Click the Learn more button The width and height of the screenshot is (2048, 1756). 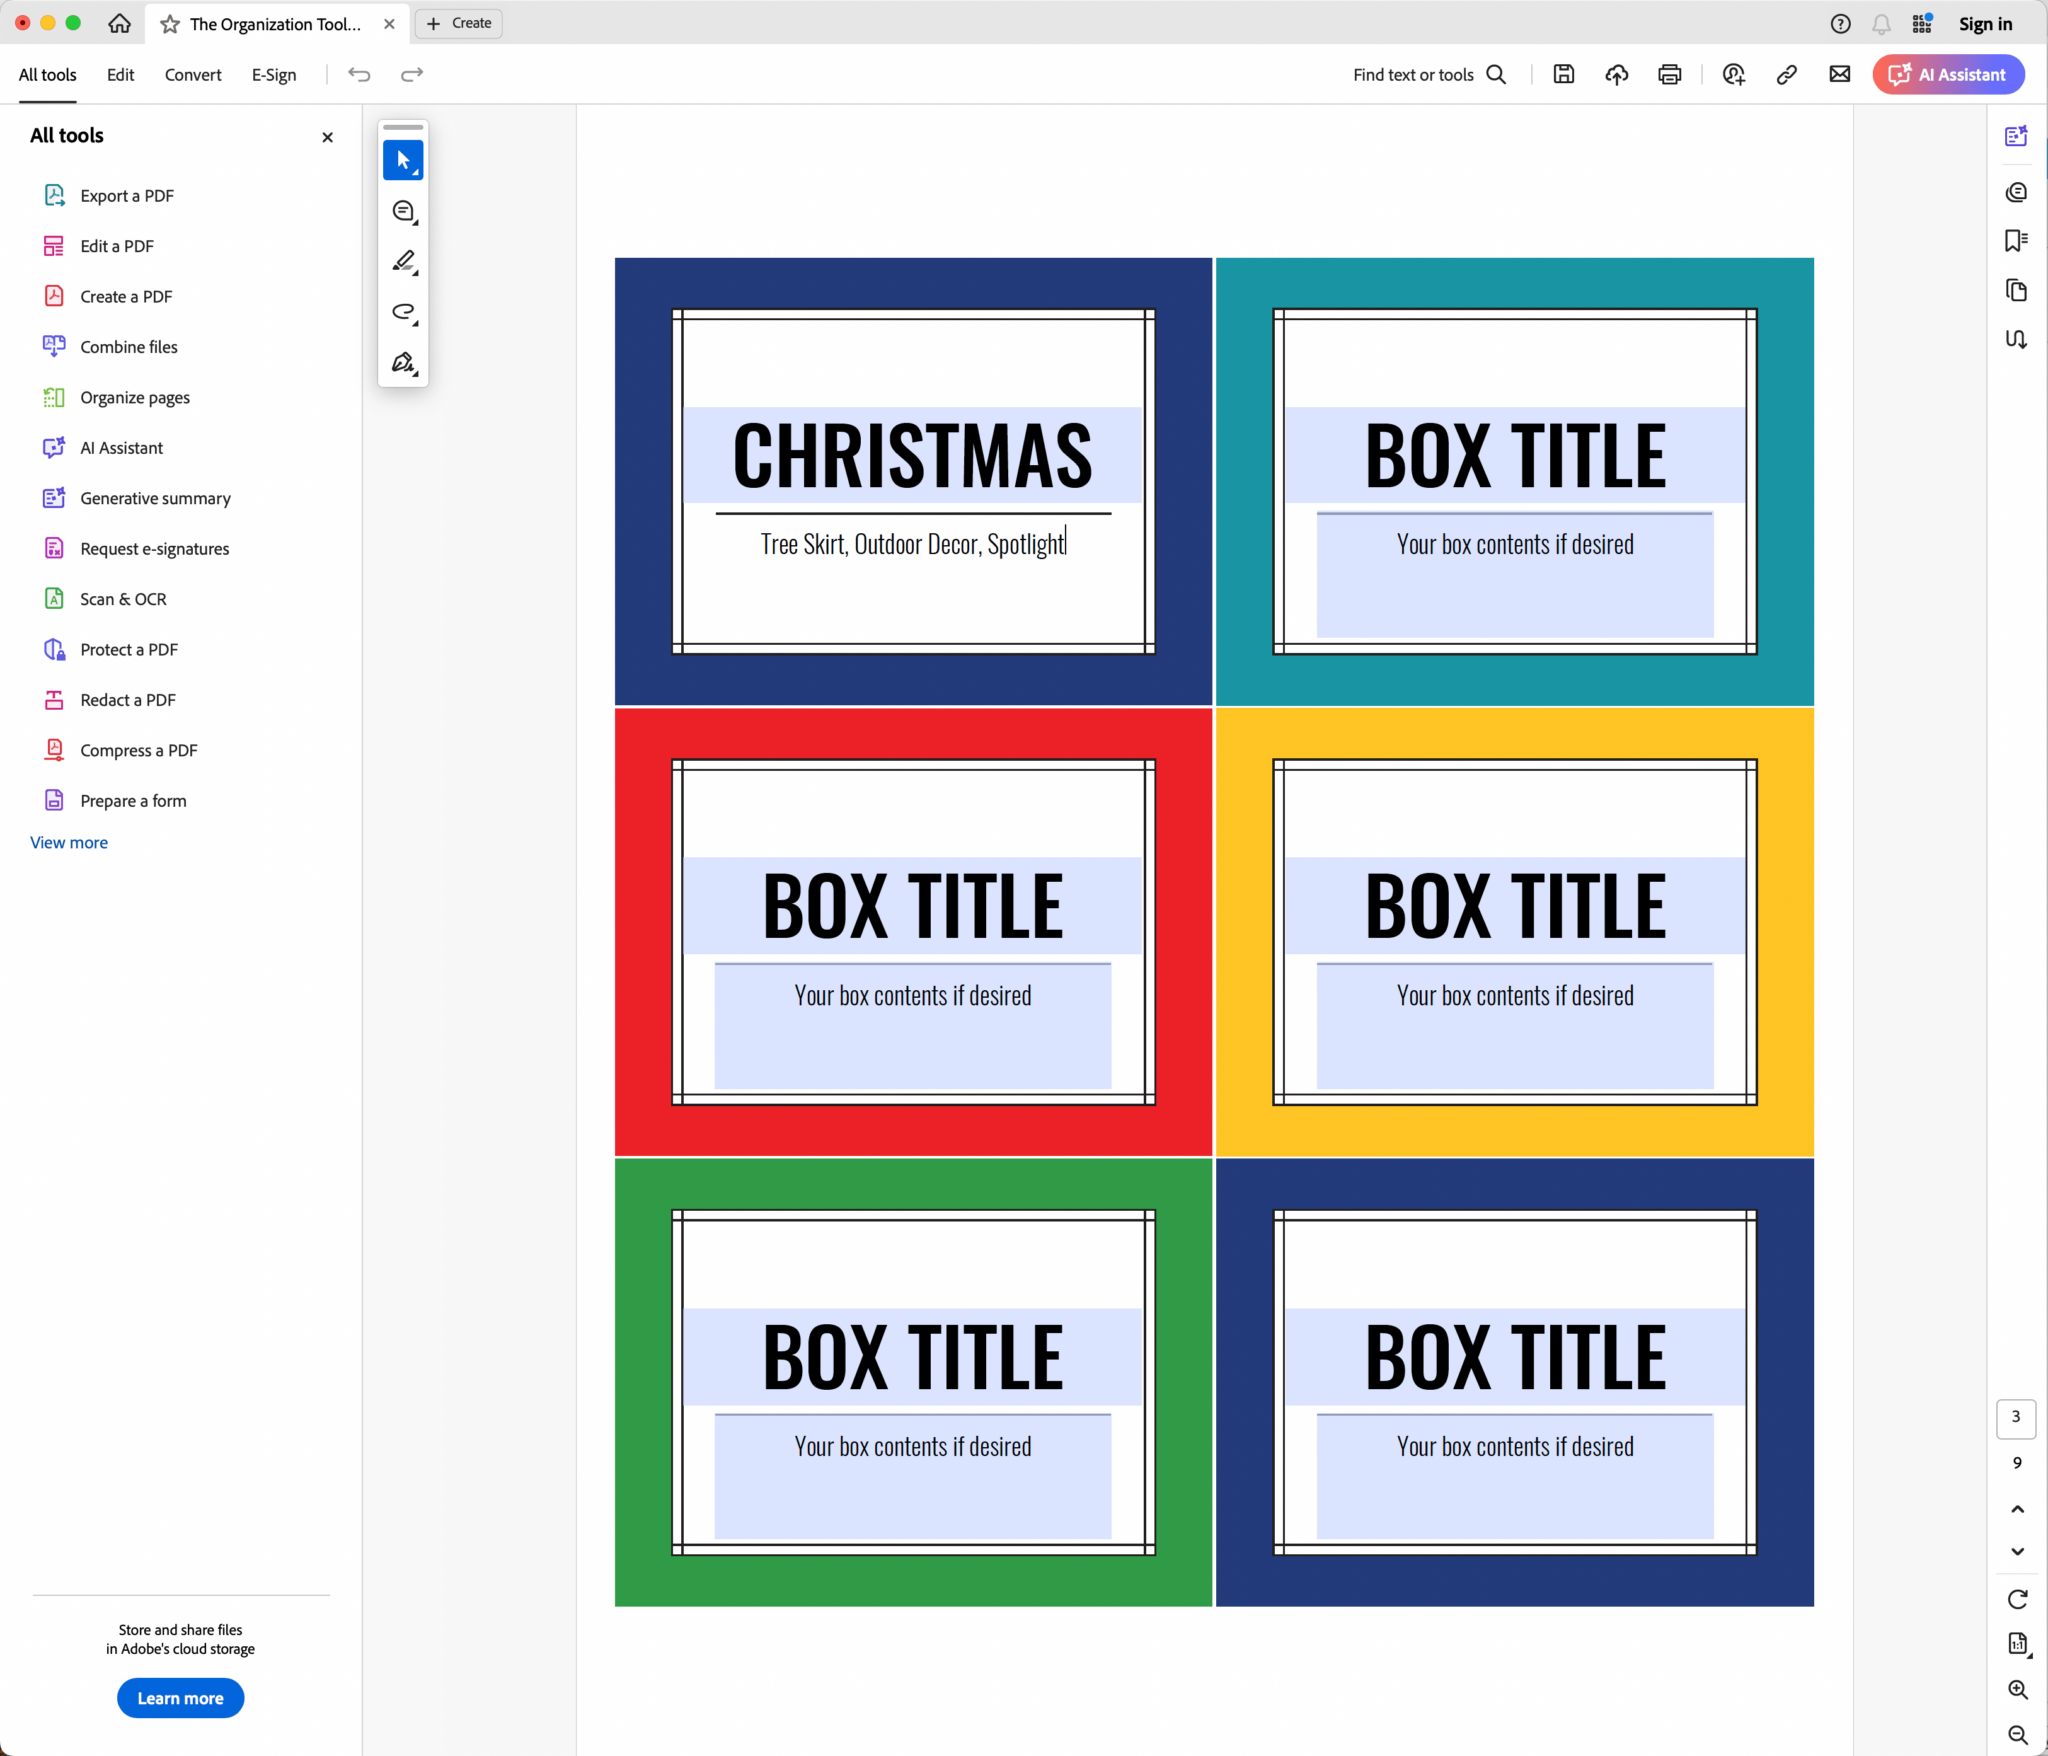(180, 1698)
